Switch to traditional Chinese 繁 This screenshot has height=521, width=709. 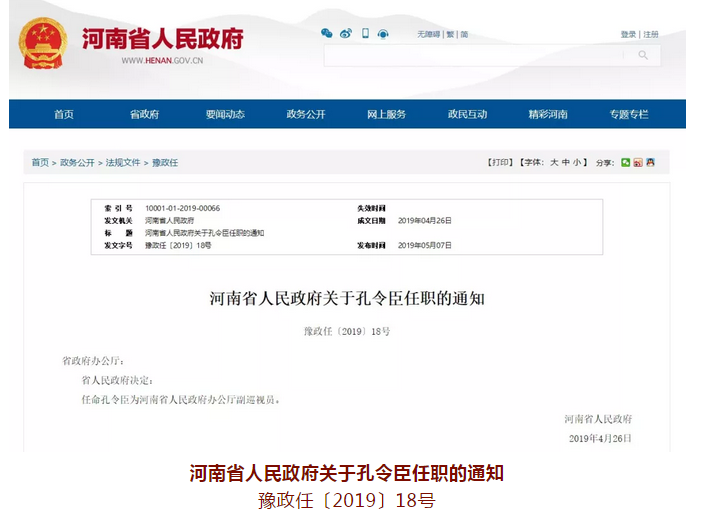point(450,34)
